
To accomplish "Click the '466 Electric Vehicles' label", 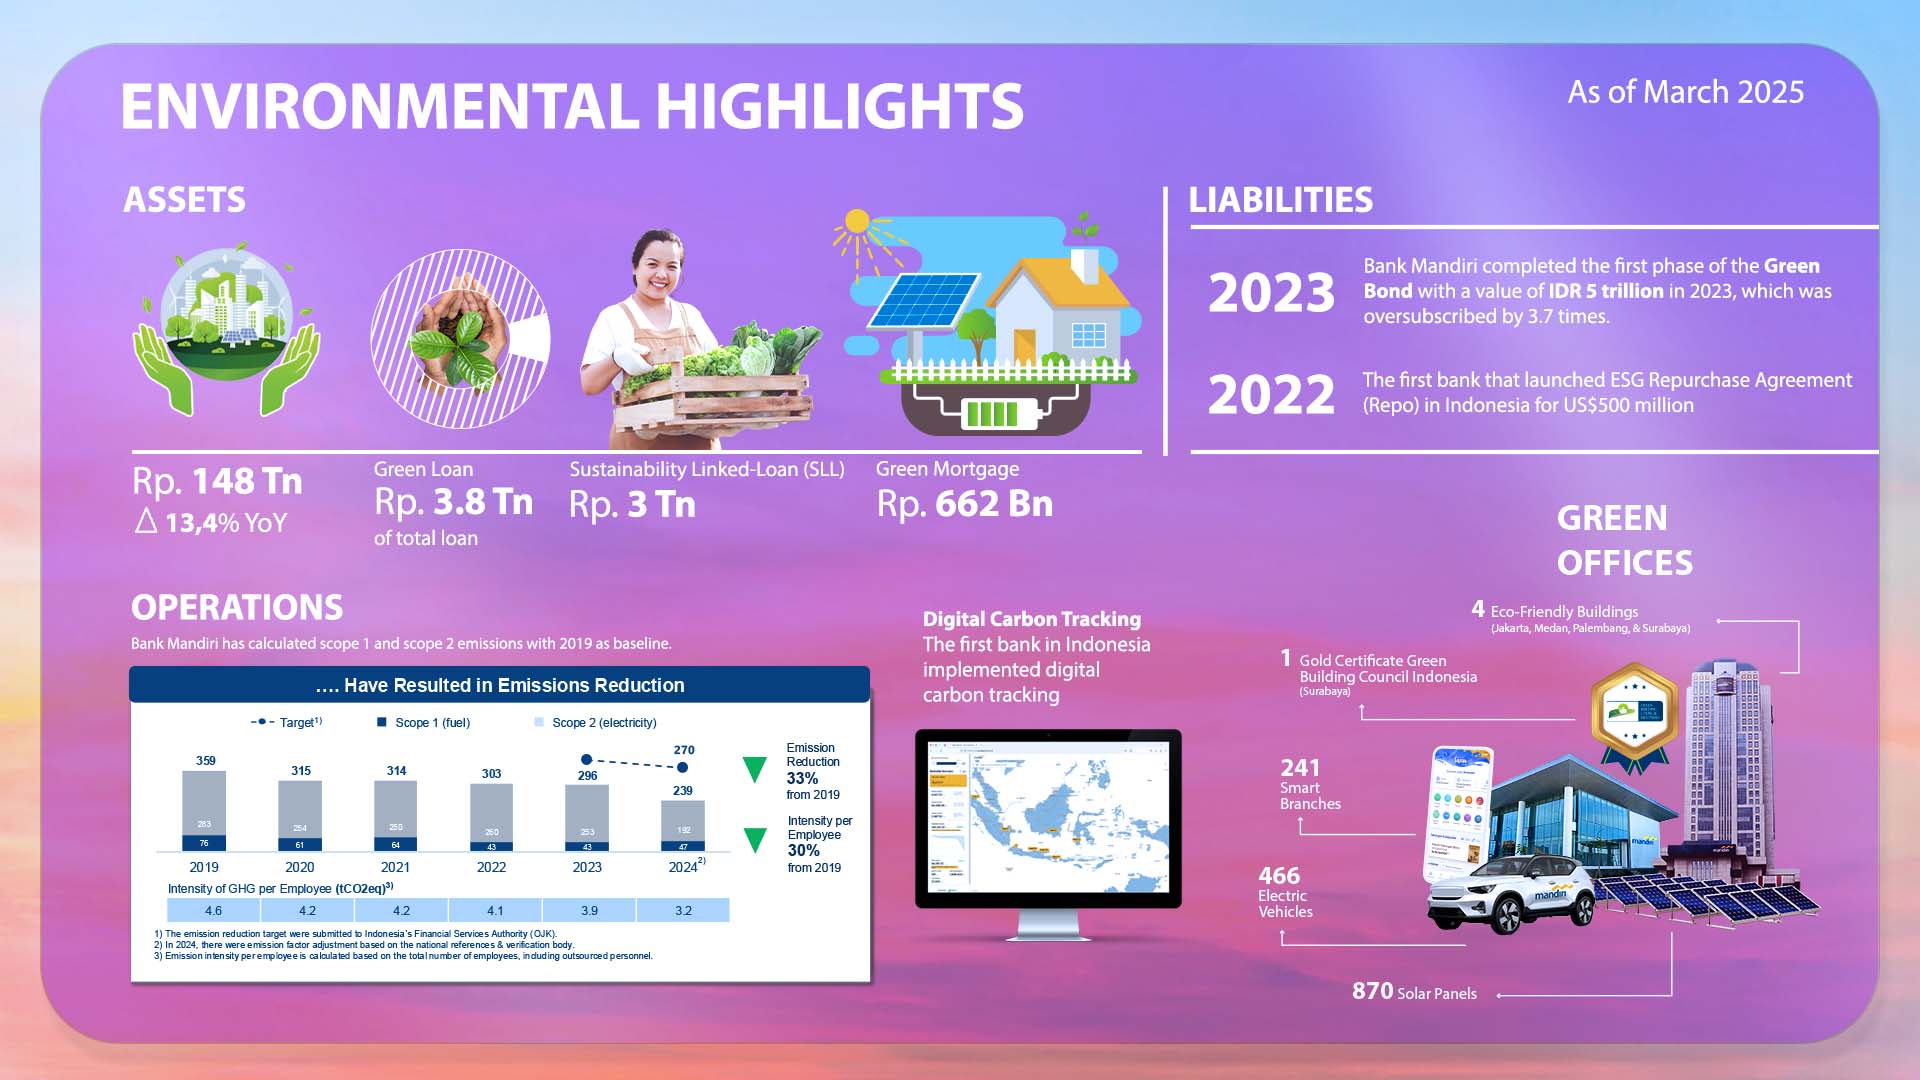I will click(x=1286, y=892).
